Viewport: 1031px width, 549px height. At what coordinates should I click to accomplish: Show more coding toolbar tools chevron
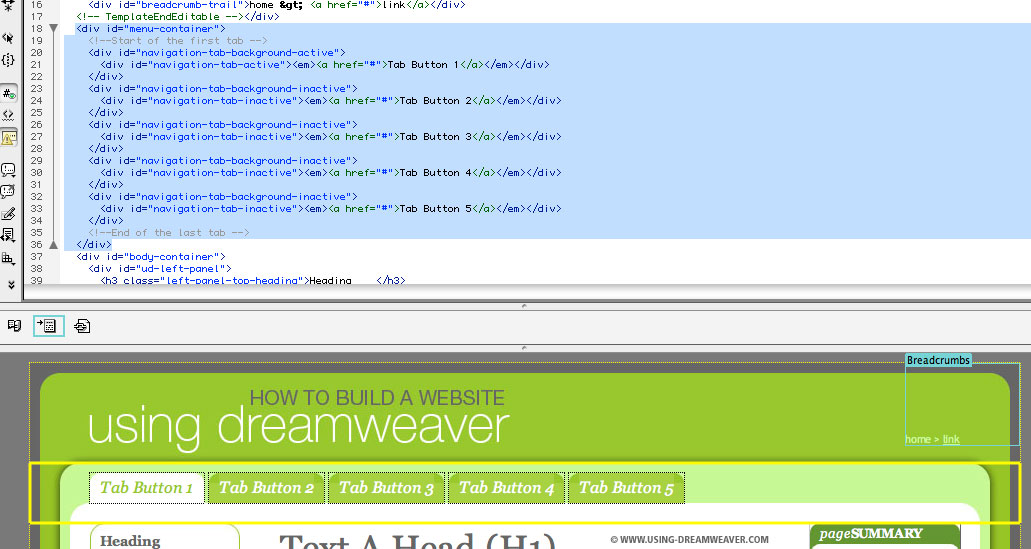[11, 285]
